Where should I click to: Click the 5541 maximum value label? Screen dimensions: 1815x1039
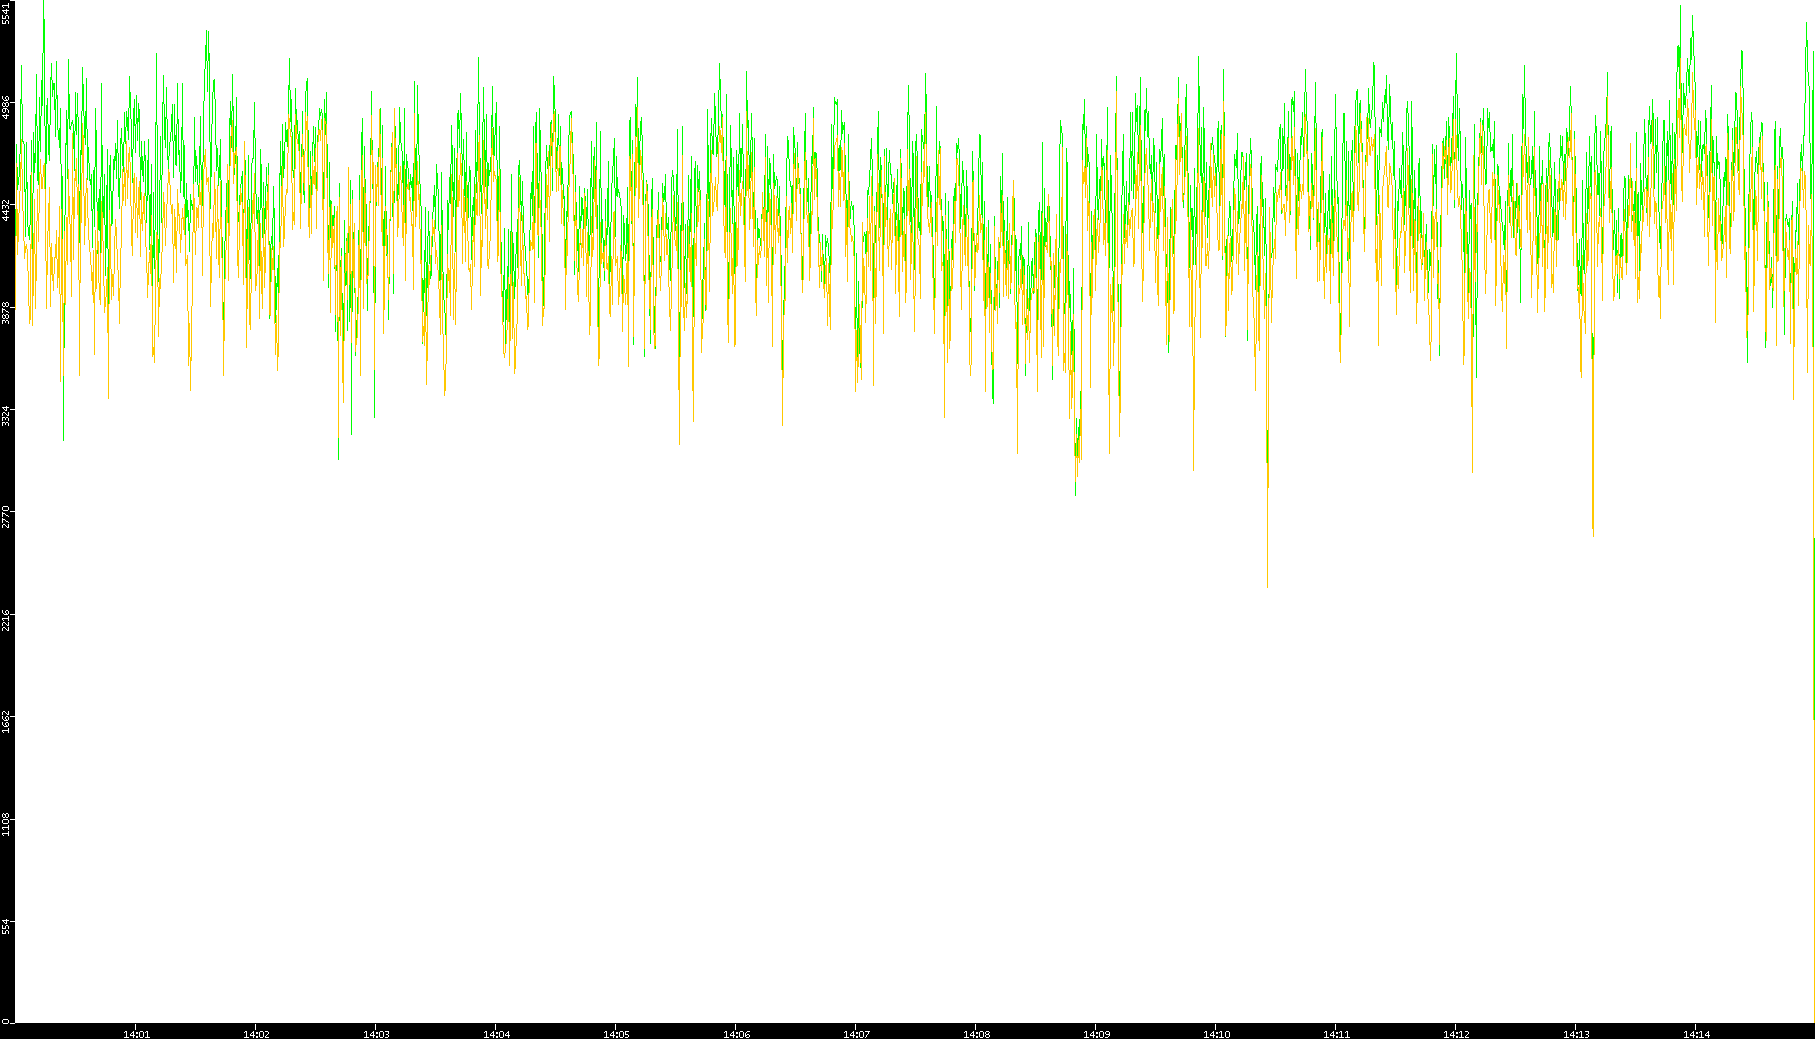[x=7, y=12]
